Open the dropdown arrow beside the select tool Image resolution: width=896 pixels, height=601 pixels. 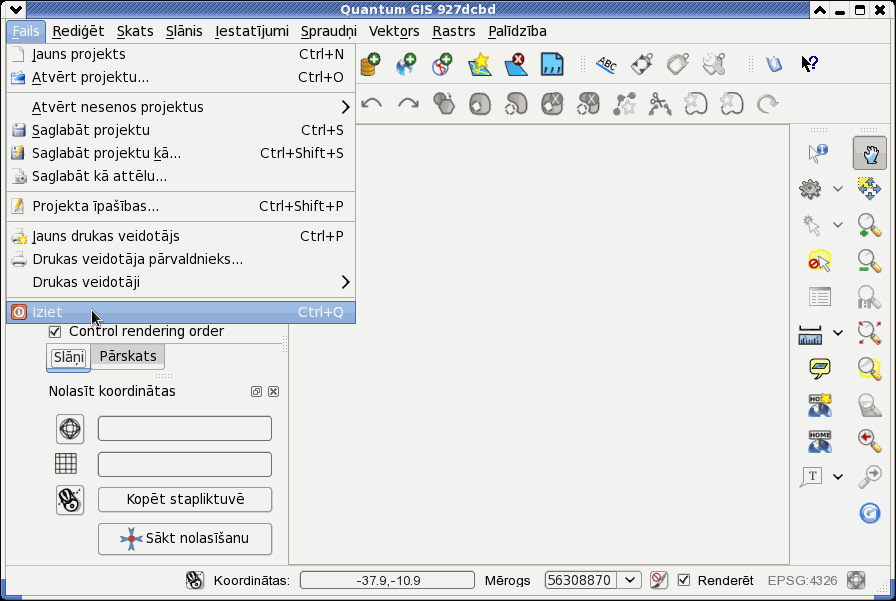pos(838,225)
